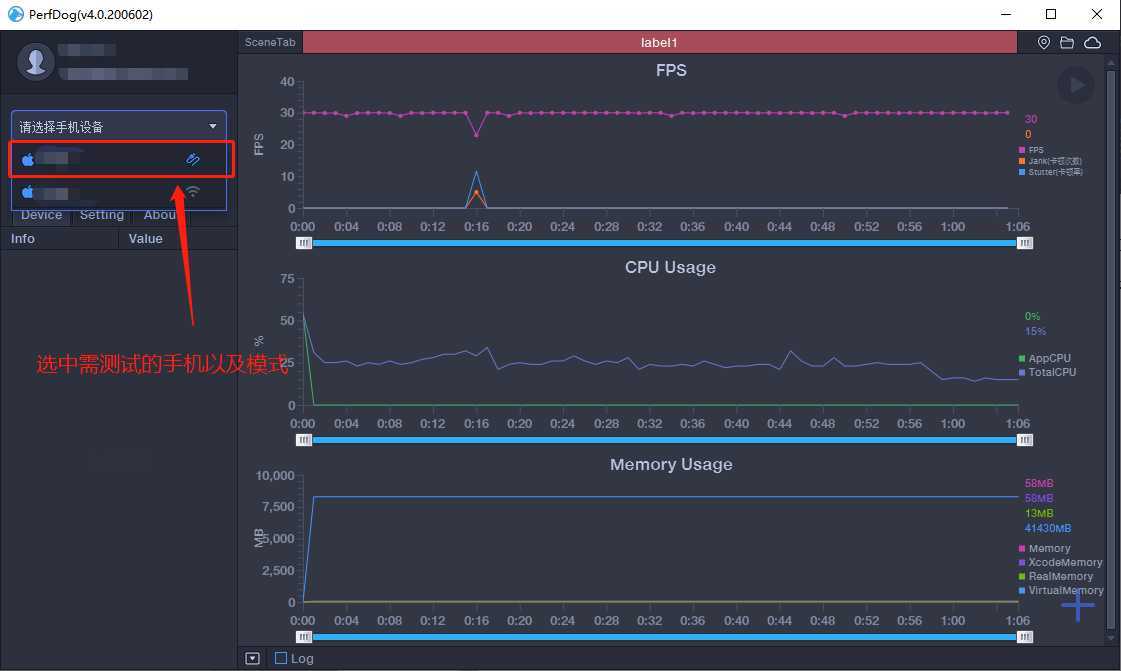Screen dimensions: 1121x671
Task: Click the Memory Usage chart title
Action: tap(671, 464)
